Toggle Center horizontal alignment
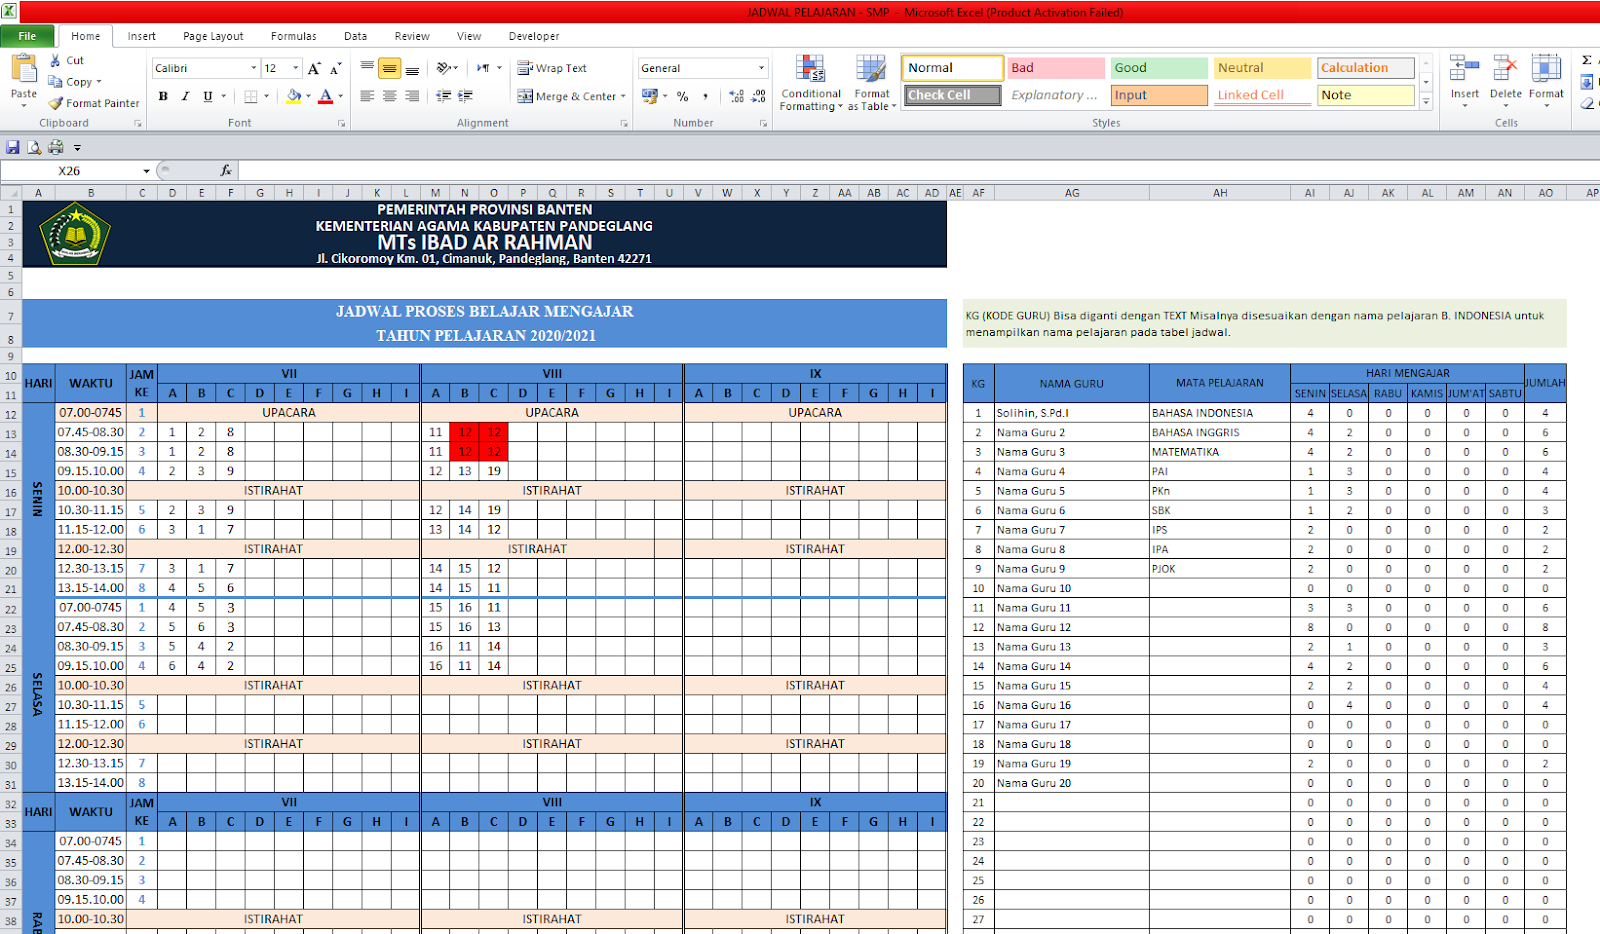This screenshot has height=934, width=1600. tap(389, 96)
